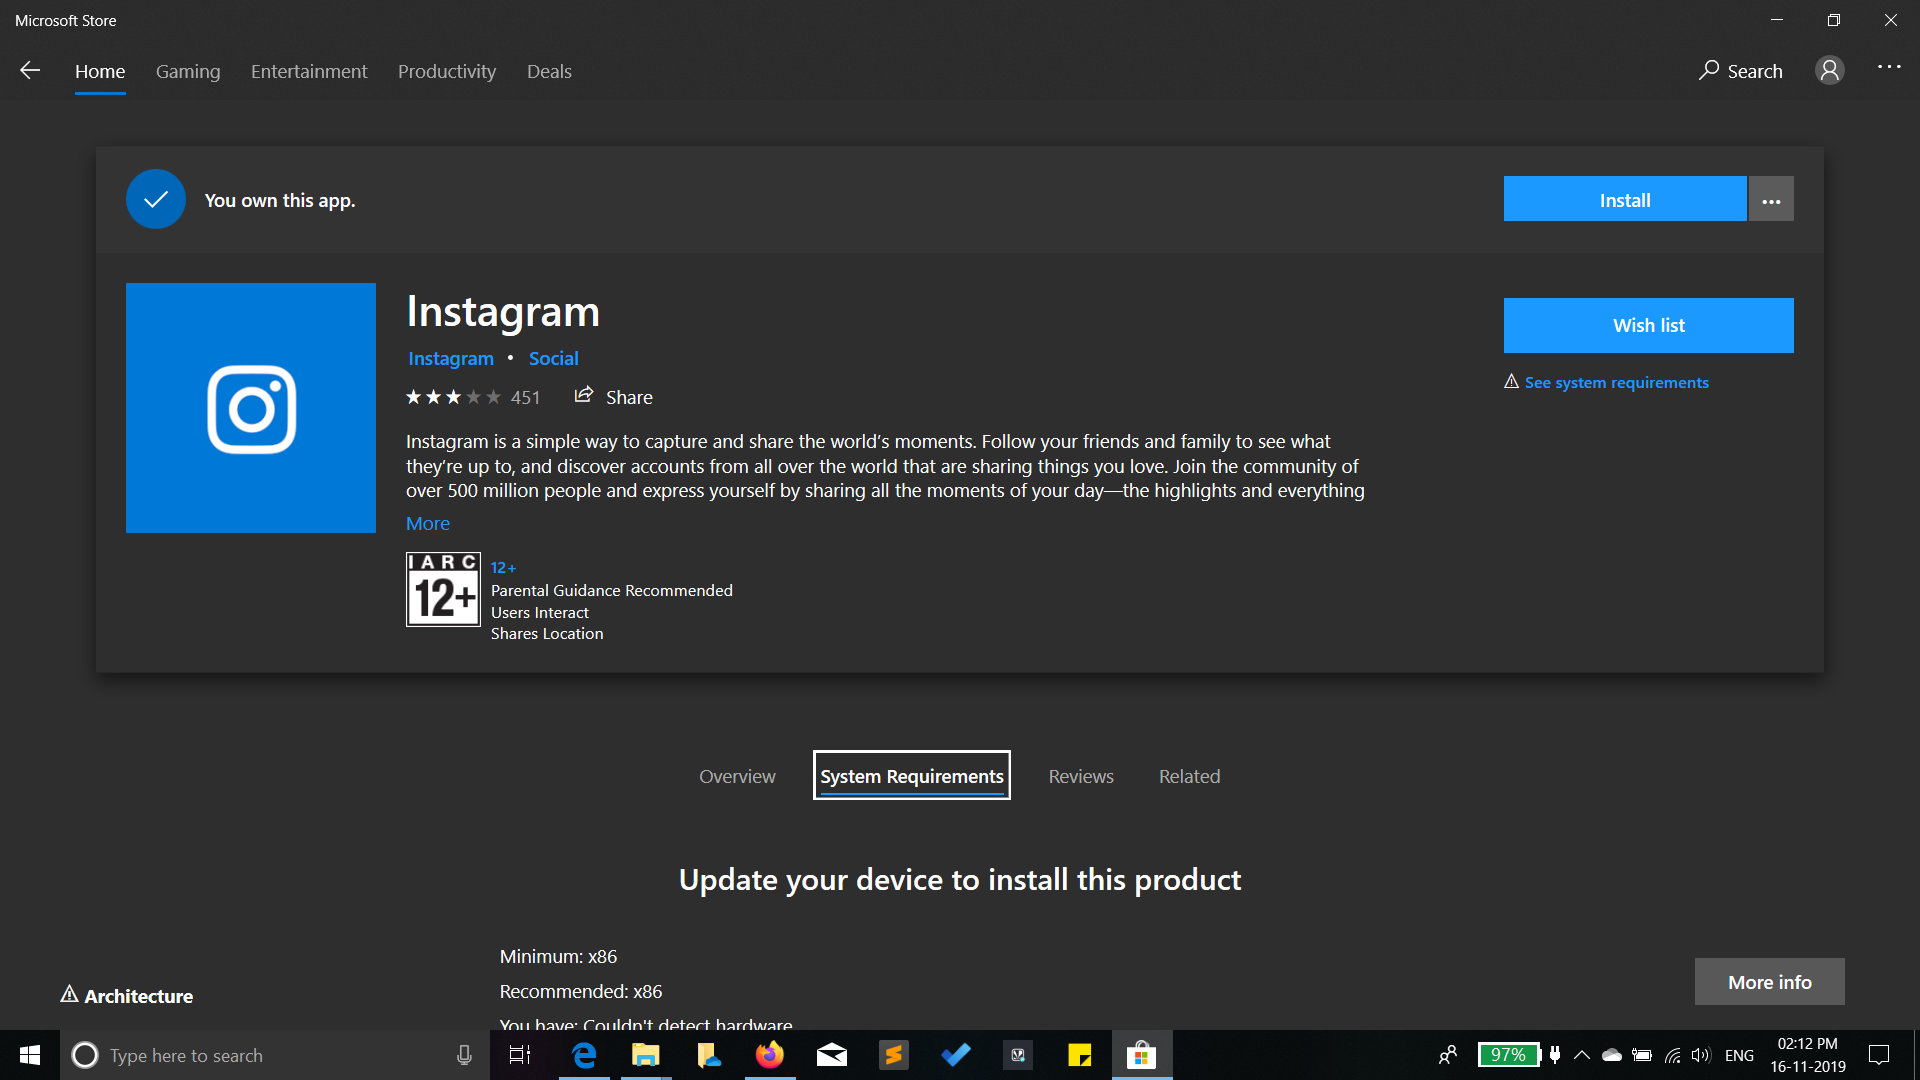Open Sticky Notes from the taskbar
The image size is (1920, 1080).
[x=1080, y=1055]
